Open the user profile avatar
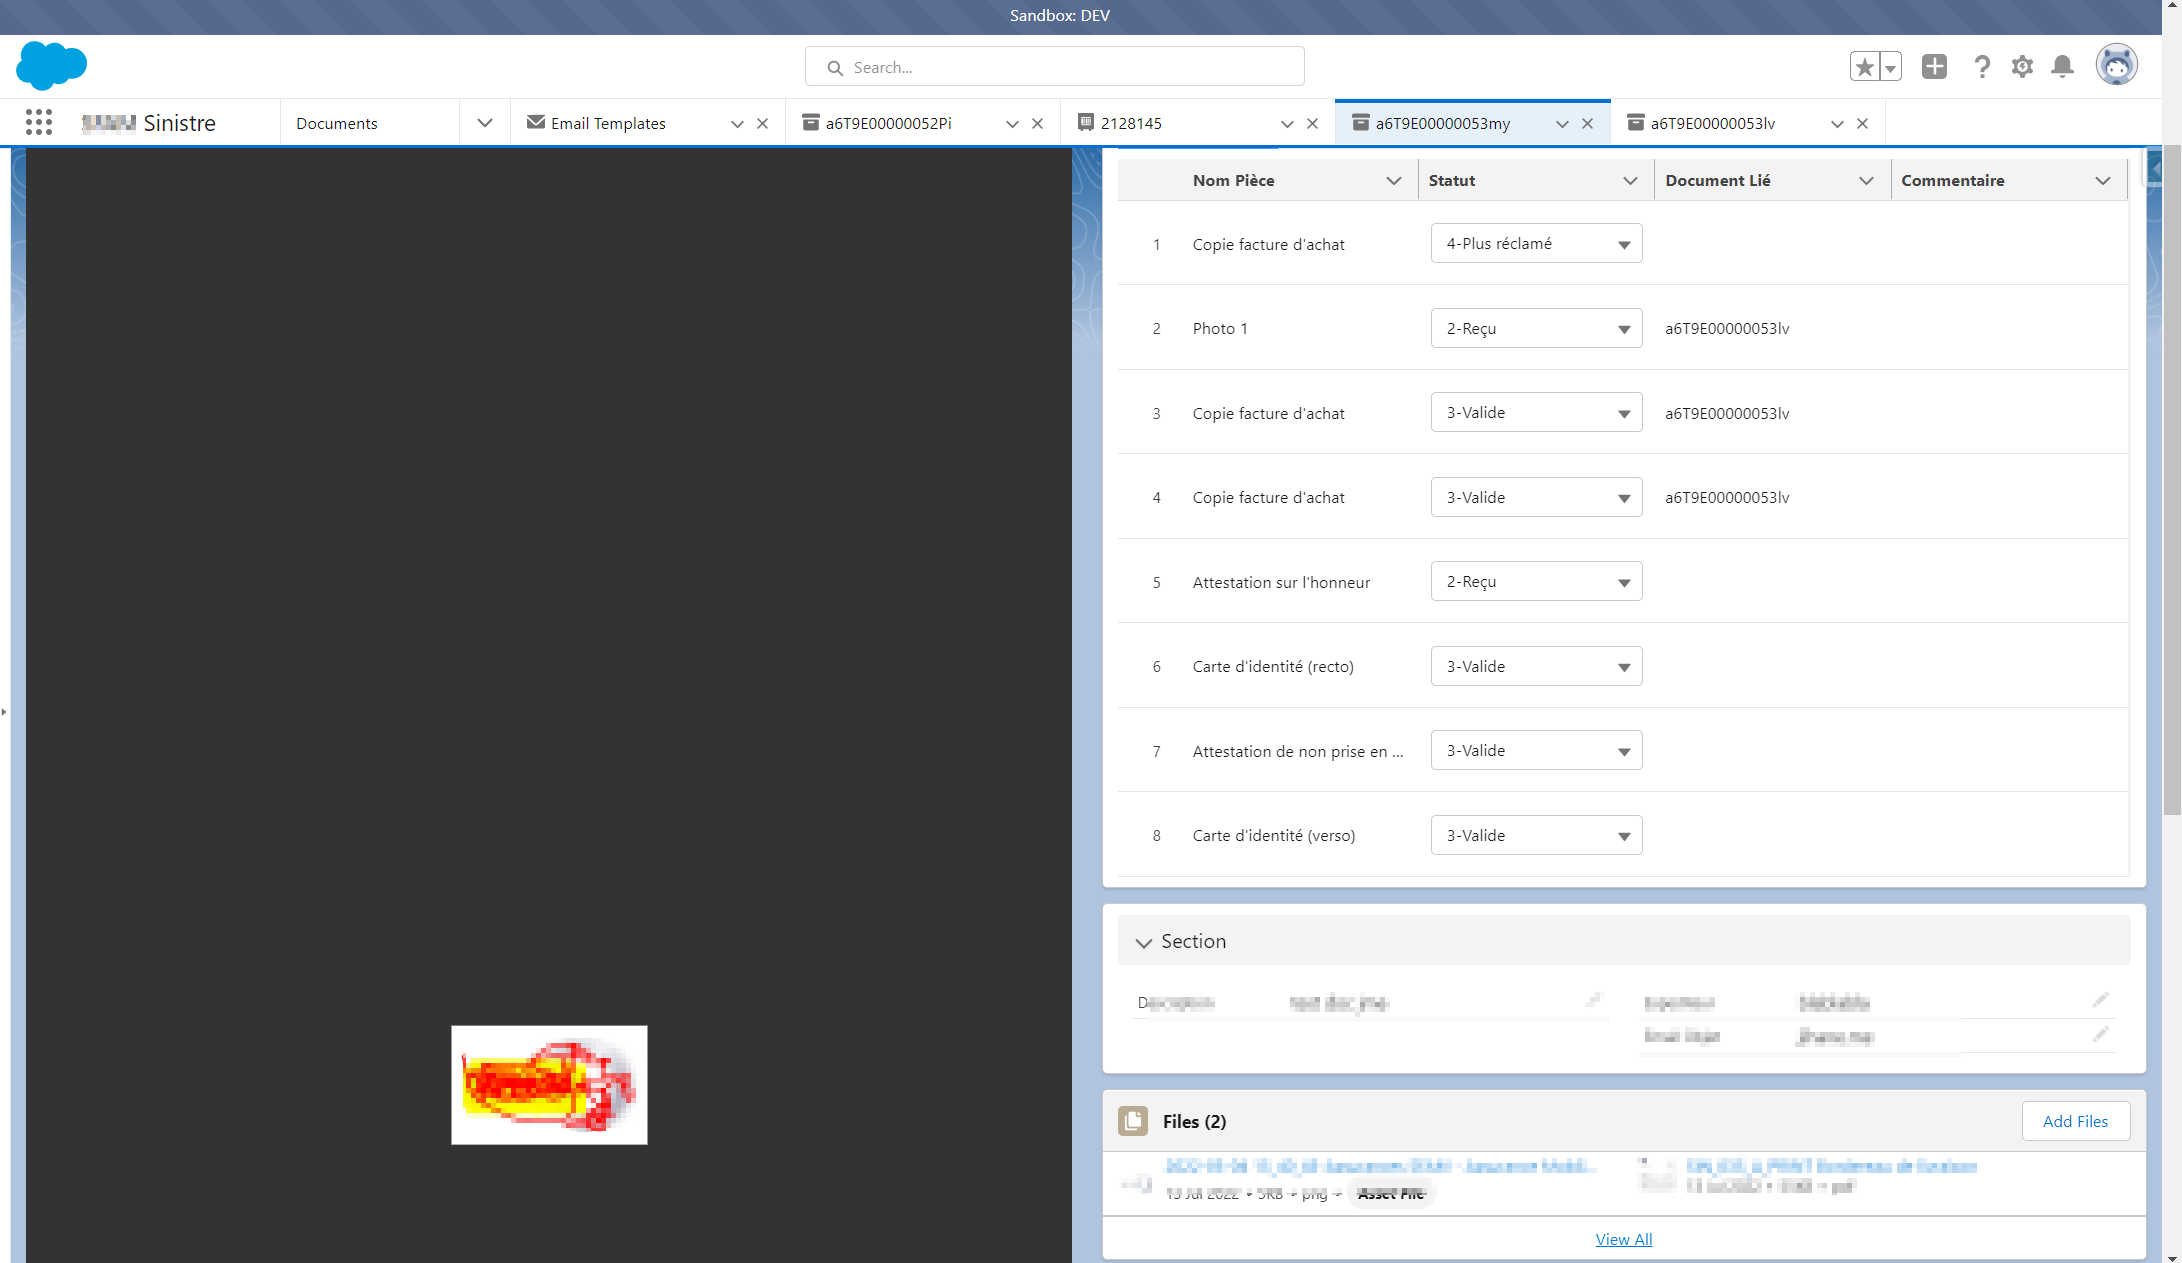The height and width of the screenshot is (1263, 2182). coord(2116,66)
